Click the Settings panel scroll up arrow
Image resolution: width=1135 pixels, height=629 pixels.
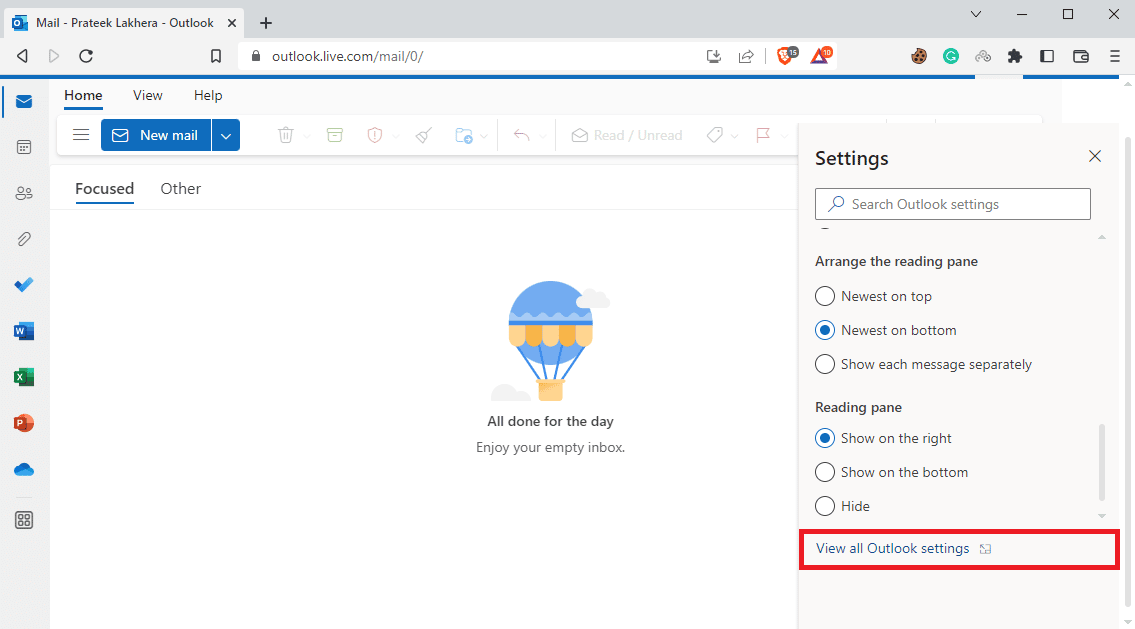(x=1102, y=237)
